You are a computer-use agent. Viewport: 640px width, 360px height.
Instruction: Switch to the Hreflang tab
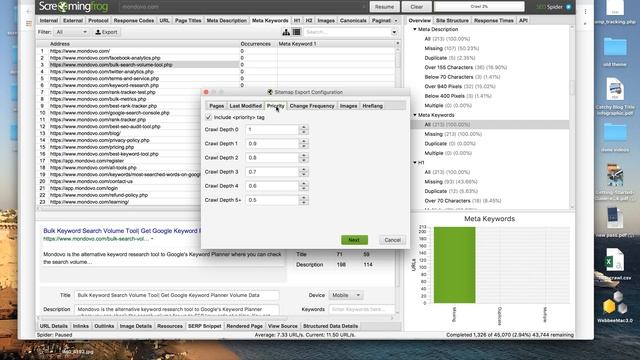pos(373,106)
